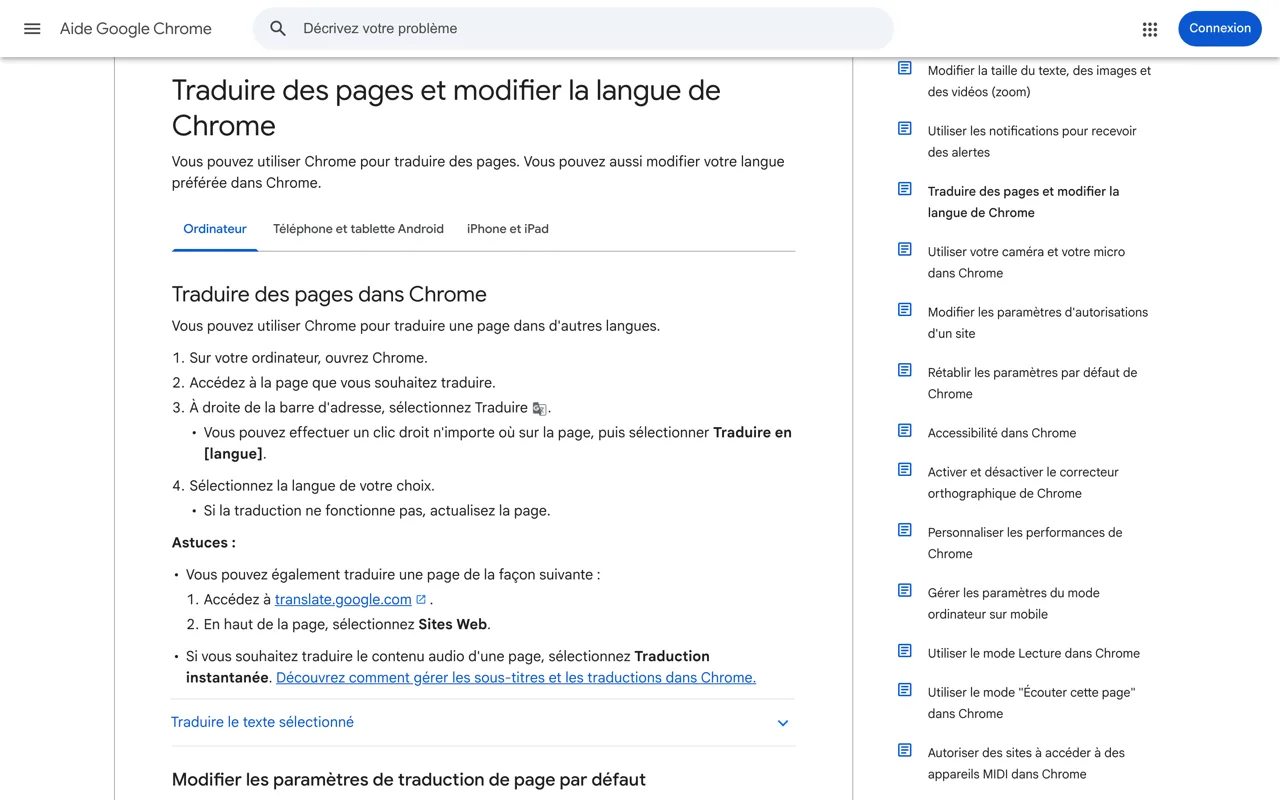1280x800 pixels.
Task: Open 'Autoriser des sites à accéder' MIDI article
Action: [x=1026, y=763]
